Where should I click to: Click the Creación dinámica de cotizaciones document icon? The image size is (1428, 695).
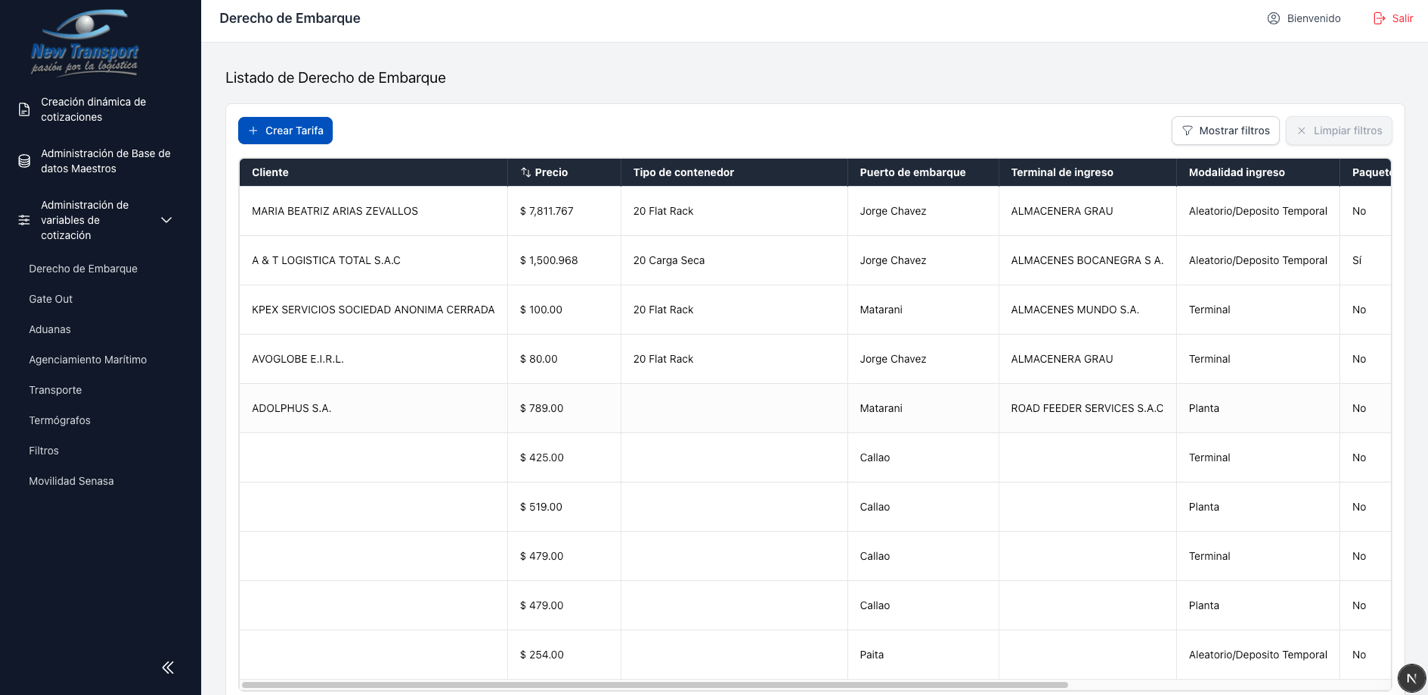tap(24, 110)
